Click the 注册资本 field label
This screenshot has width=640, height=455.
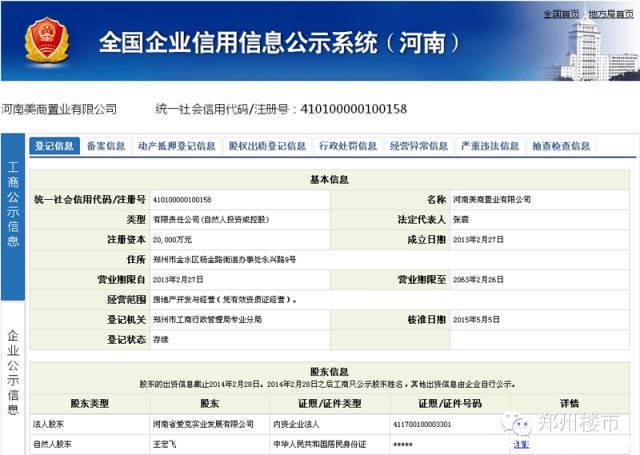point(126,240)
